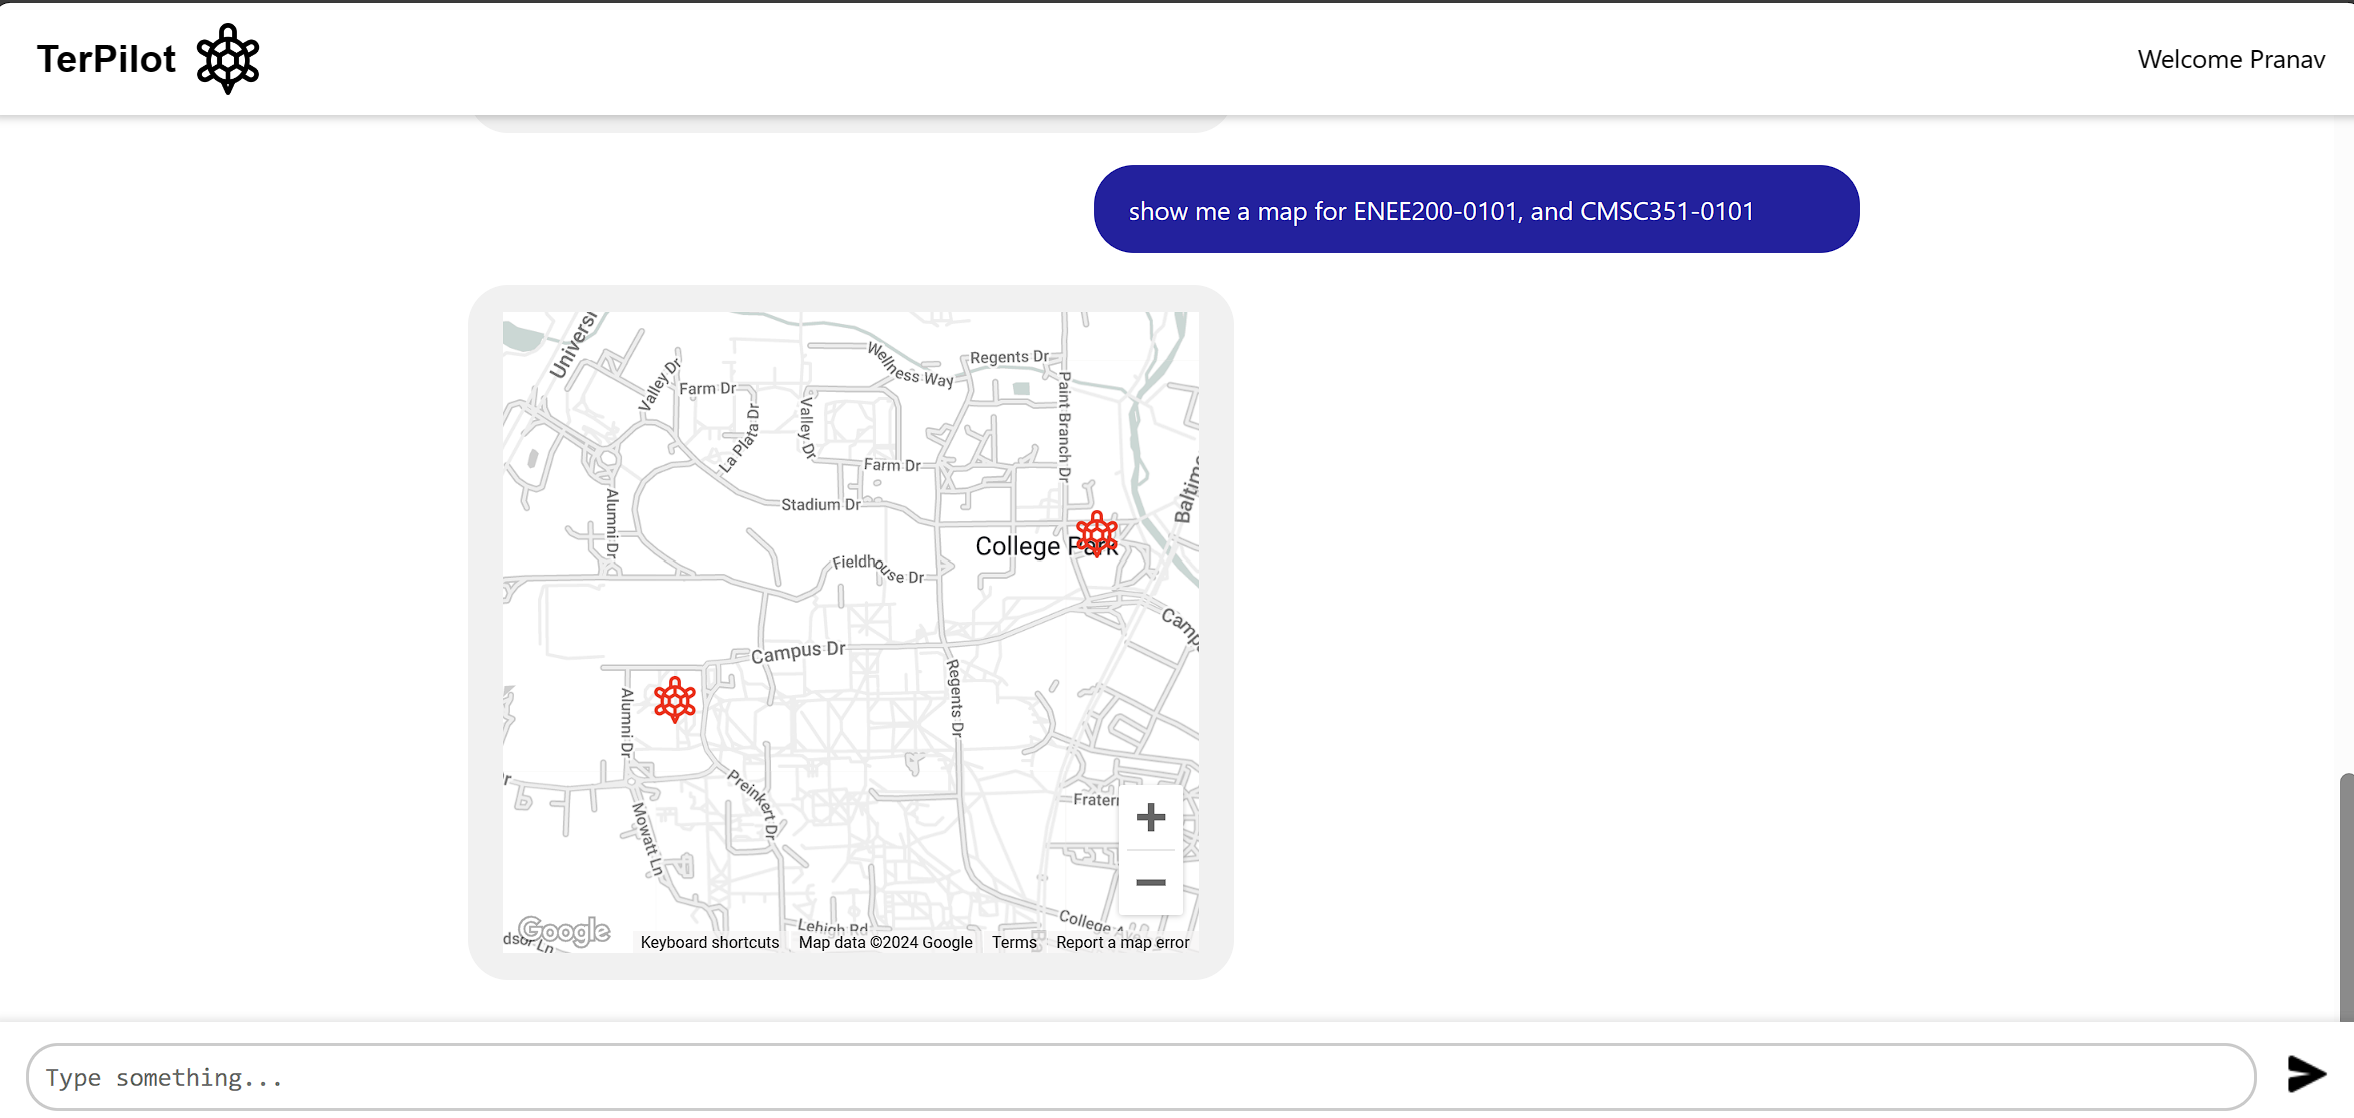Viewport: 2354px width, 1118px height.
Task: Click the Map data ©2024 Google text
Action: click(x=885, y=942)
